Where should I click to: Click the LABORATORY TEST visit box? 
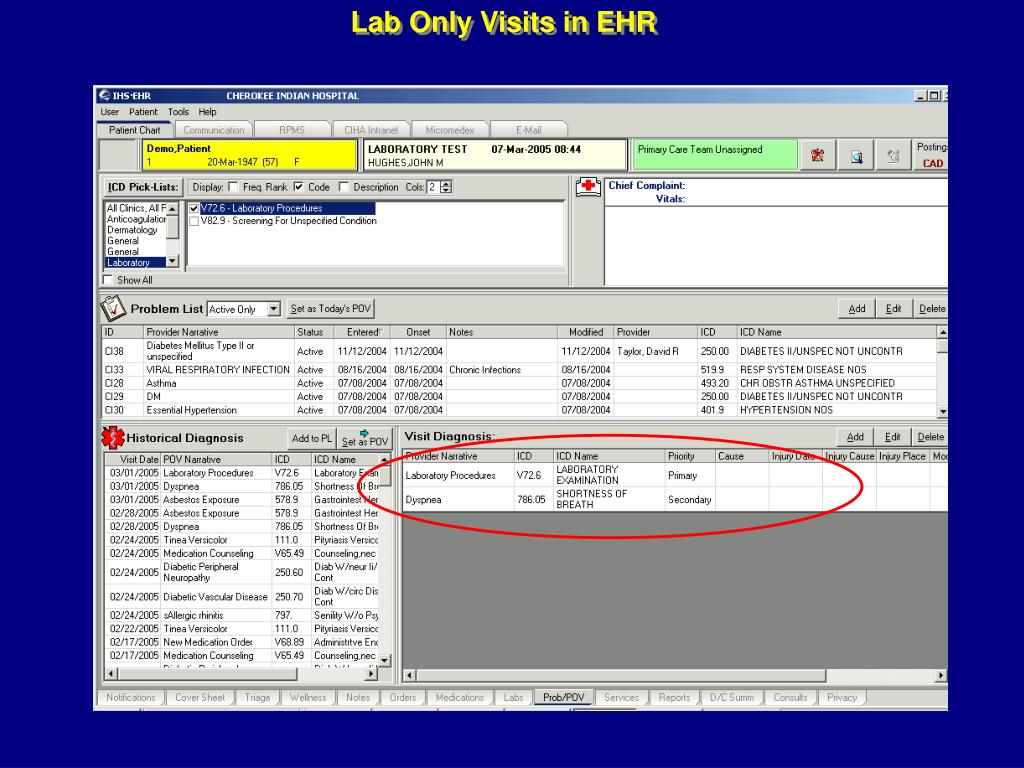click(x=494, y=155)
